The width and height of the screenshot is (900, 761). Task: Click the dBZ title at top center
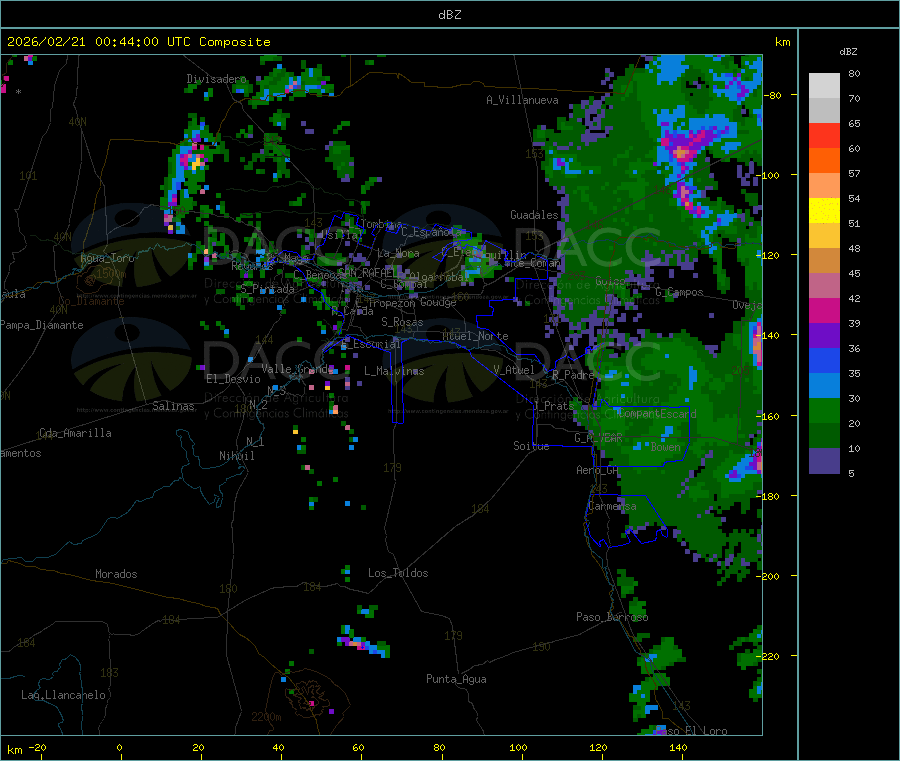[x=449, y=15]
